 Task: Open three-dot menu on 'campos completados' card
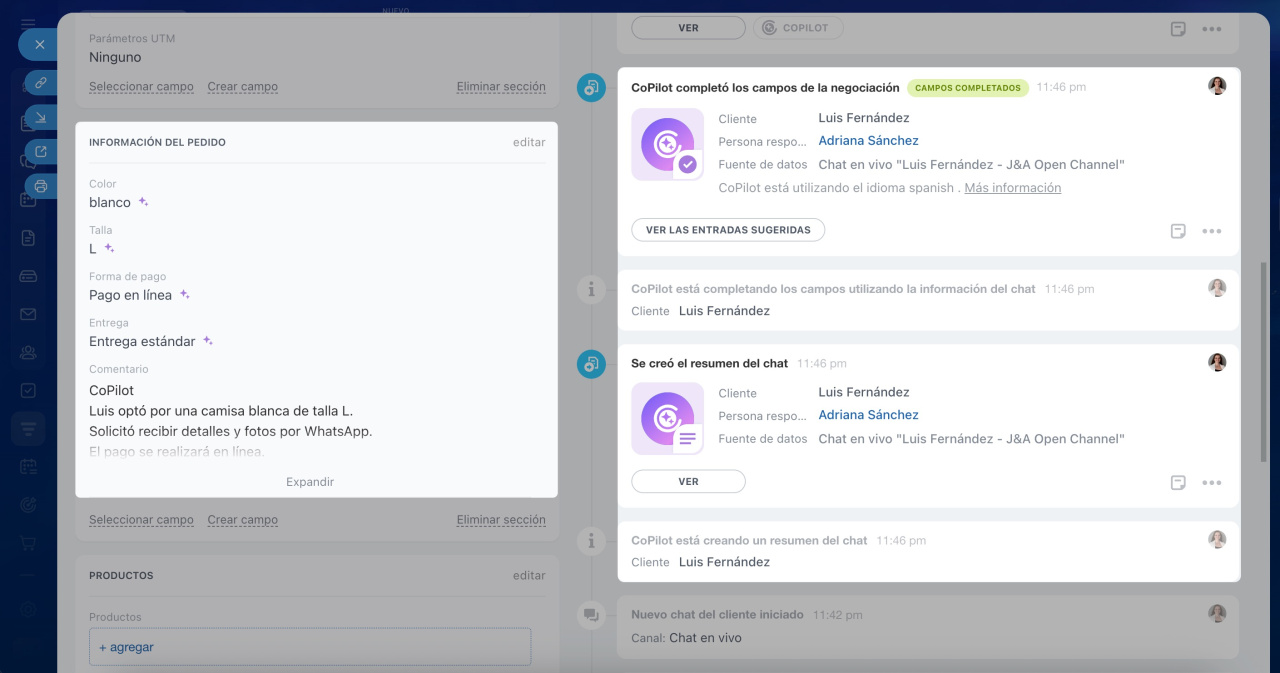(1211, 231)
